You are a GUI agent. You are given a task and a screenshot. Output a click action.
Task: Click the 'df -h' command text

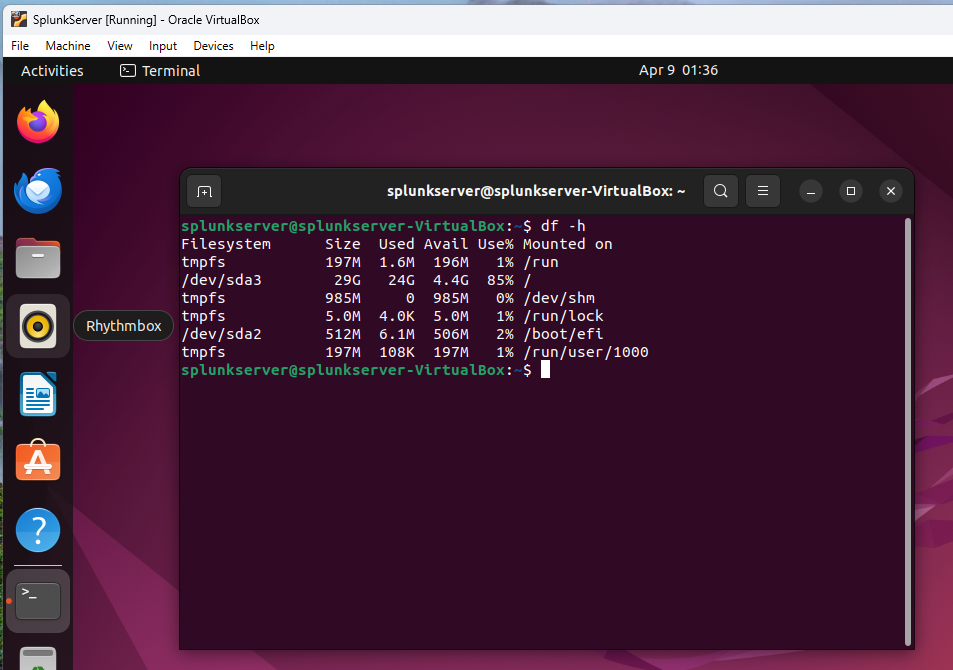563,226
